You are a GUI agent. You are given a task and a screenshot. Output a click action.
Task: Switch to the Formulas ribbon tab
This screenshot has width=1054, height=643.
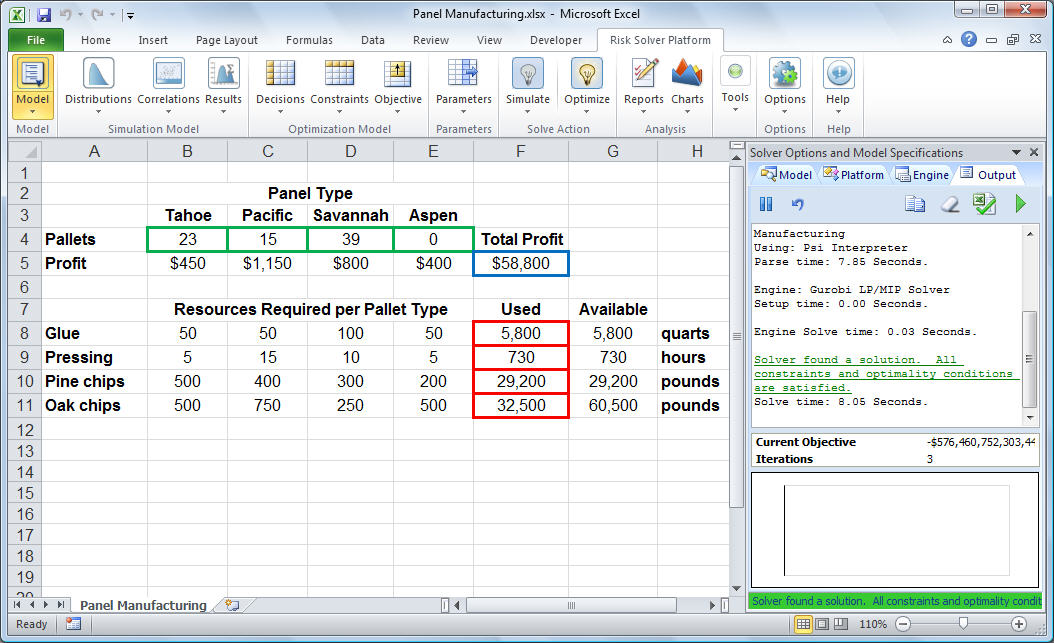tap(309, 40)
